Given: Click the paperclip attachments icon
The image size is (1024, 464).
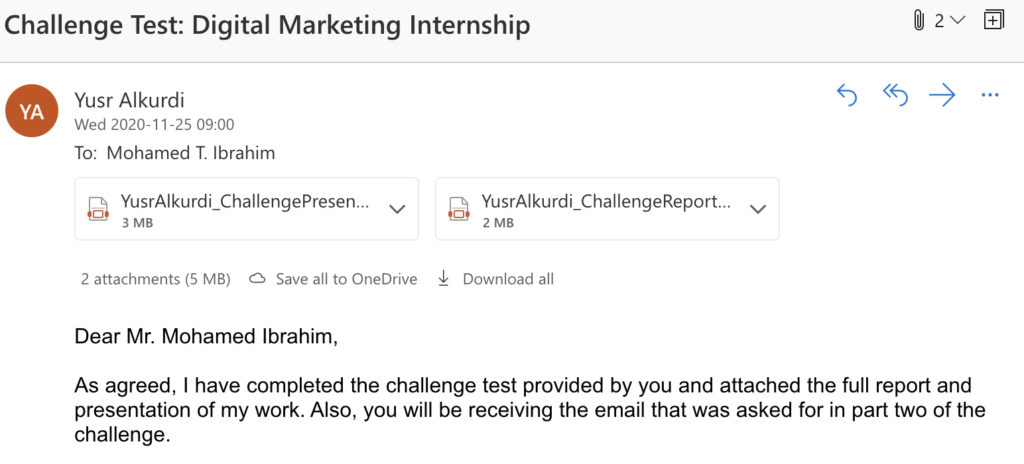Looking at the screenshot, I should [918, 21].
